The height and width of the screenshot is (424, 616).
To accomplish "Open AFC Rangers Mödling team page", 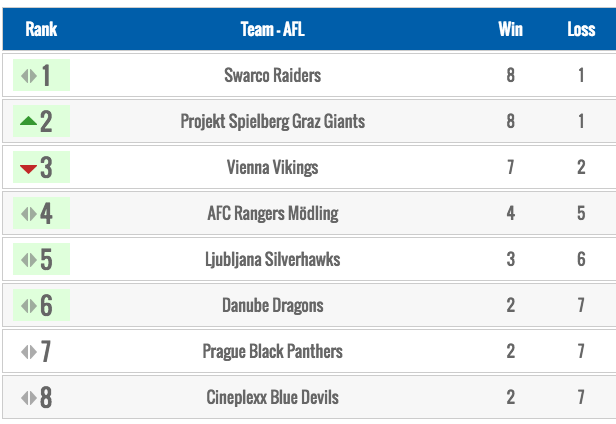I will pyautogui.click(x=272, y=214).
